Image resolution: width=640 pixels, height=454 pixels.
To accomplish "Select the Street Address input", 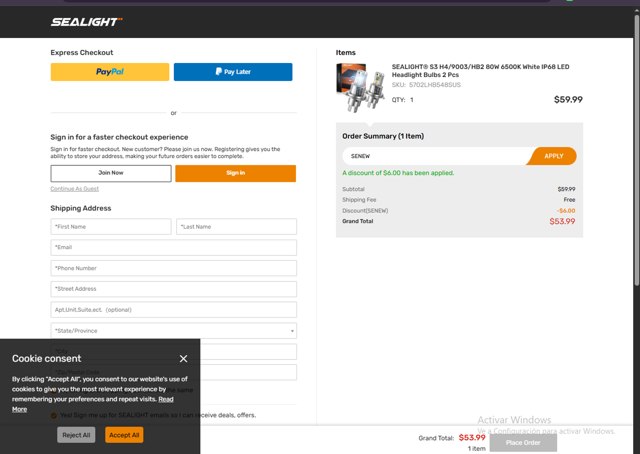I will [173, 289].
